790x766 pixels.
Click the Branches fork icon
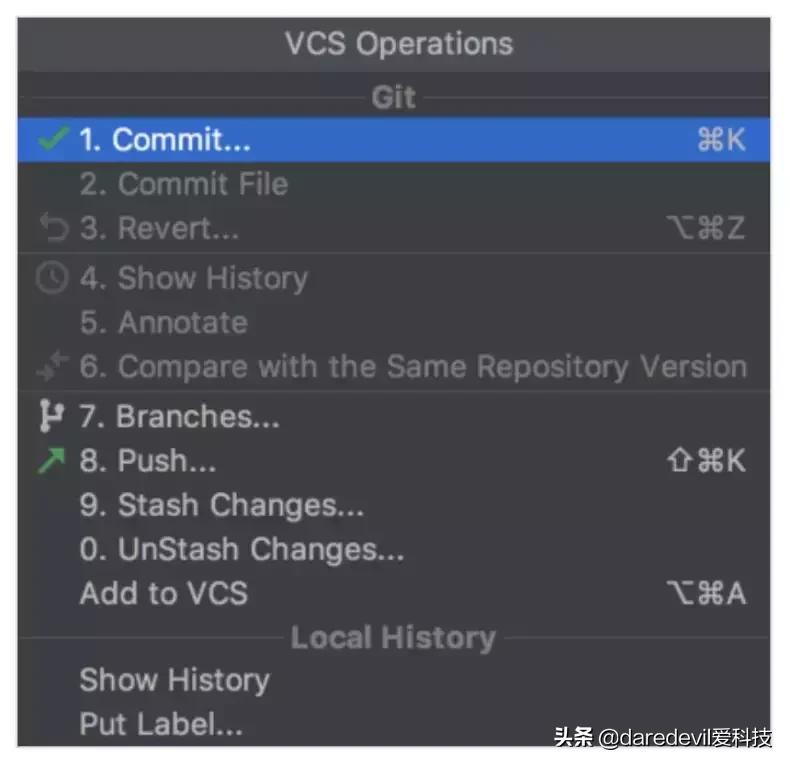[50, 416]
